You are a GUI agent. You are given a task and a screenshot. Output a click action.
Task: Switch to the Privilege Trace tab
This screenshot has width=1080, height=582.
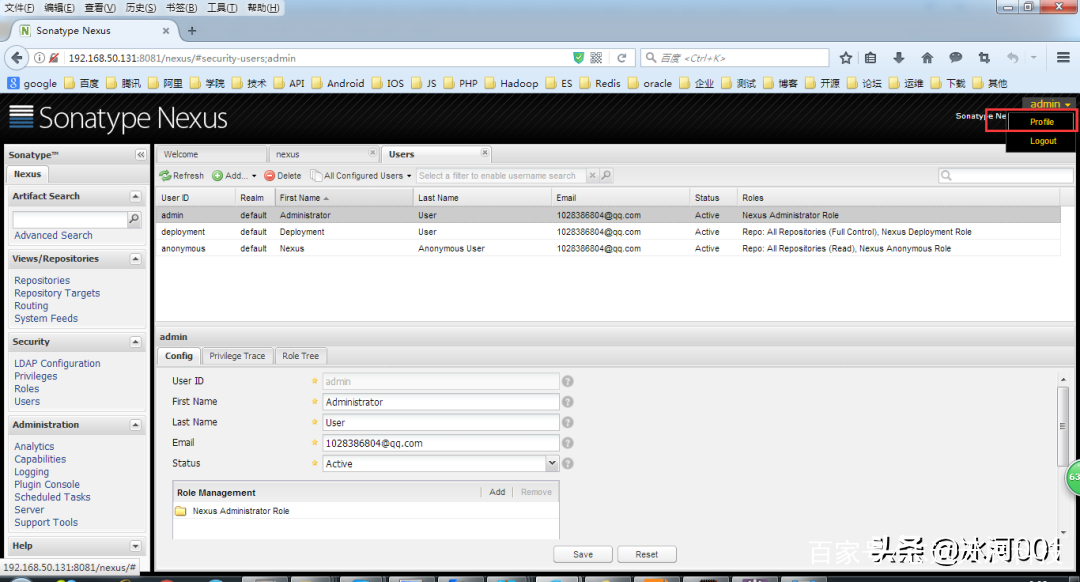point(237,356)
